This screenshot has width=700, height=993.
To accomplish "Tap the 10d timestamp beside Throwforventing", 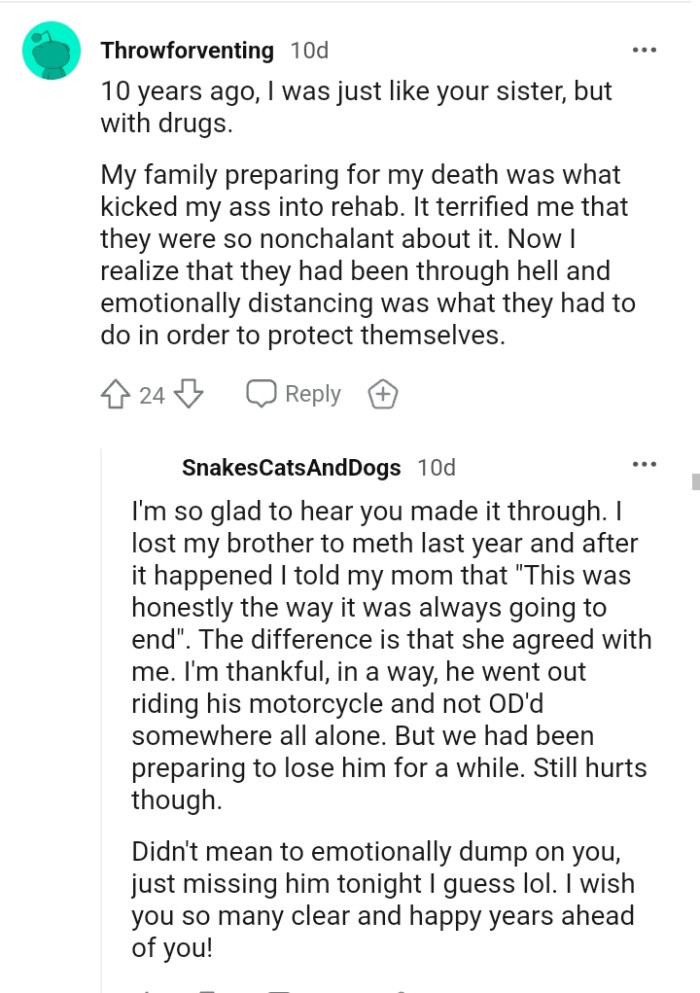I will [x=309, y=50].
